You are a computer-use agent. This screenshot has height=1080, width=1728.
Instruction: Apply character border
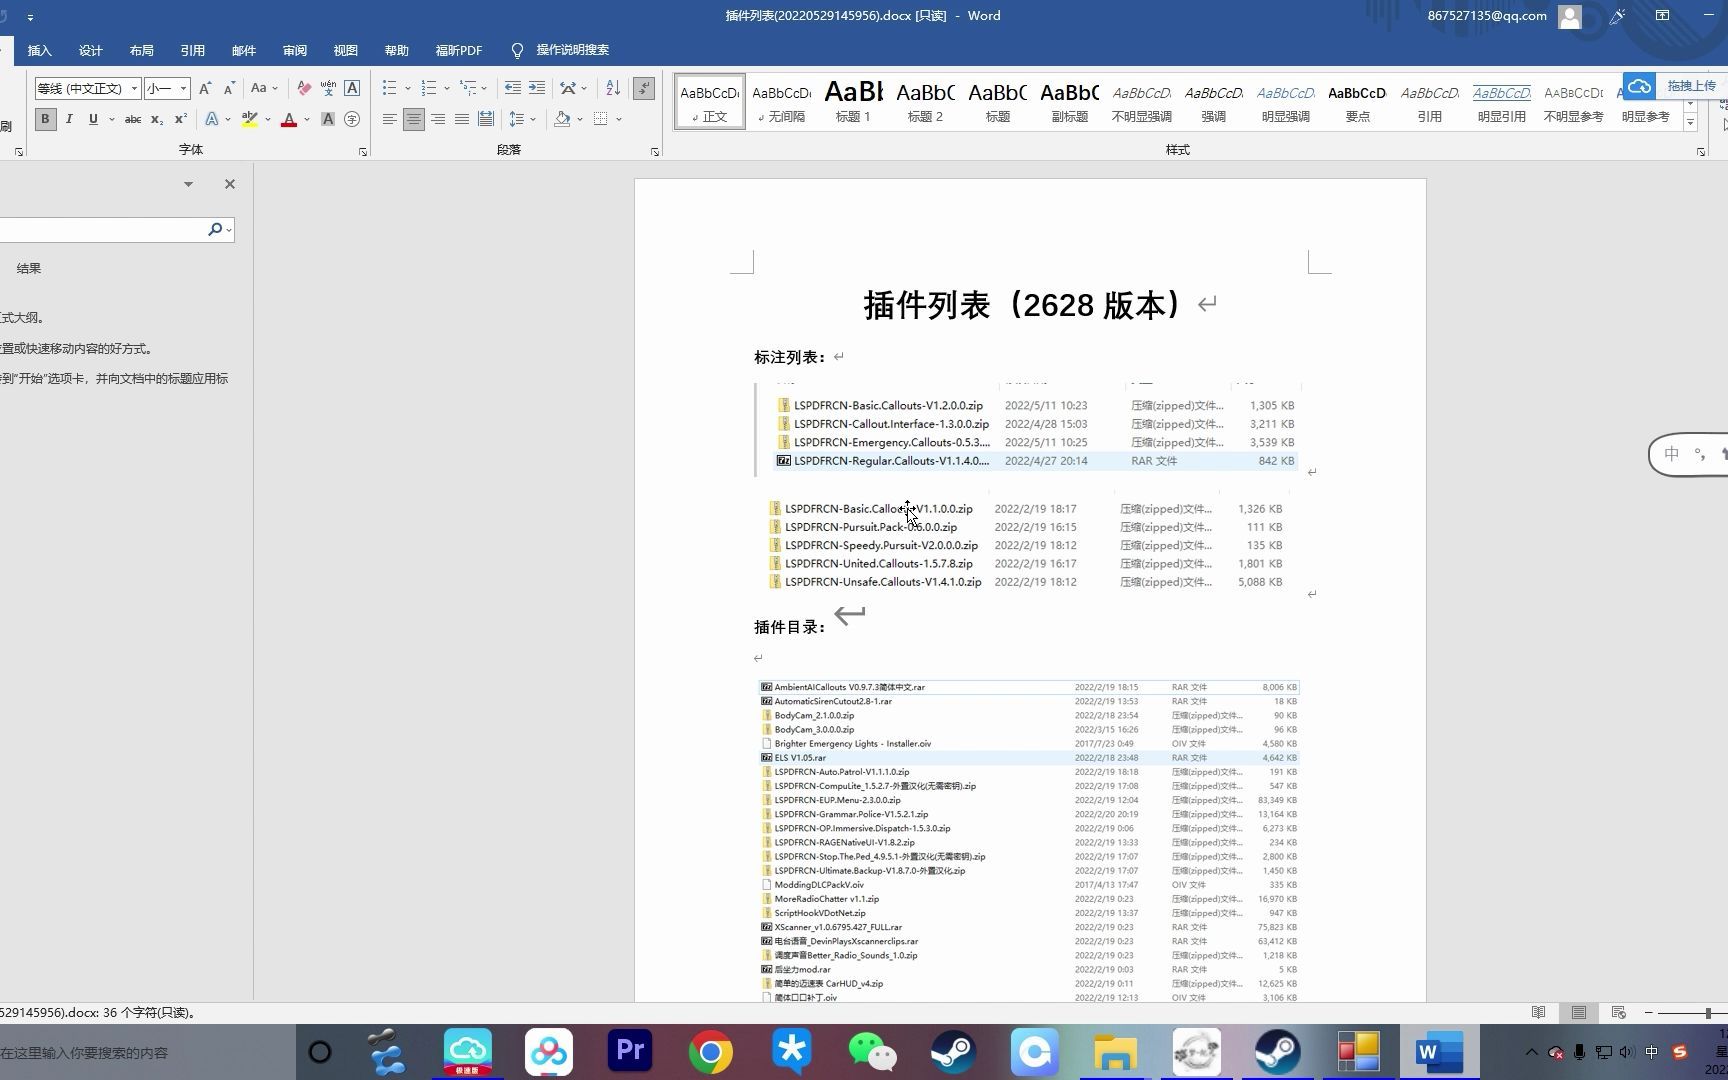352,88
